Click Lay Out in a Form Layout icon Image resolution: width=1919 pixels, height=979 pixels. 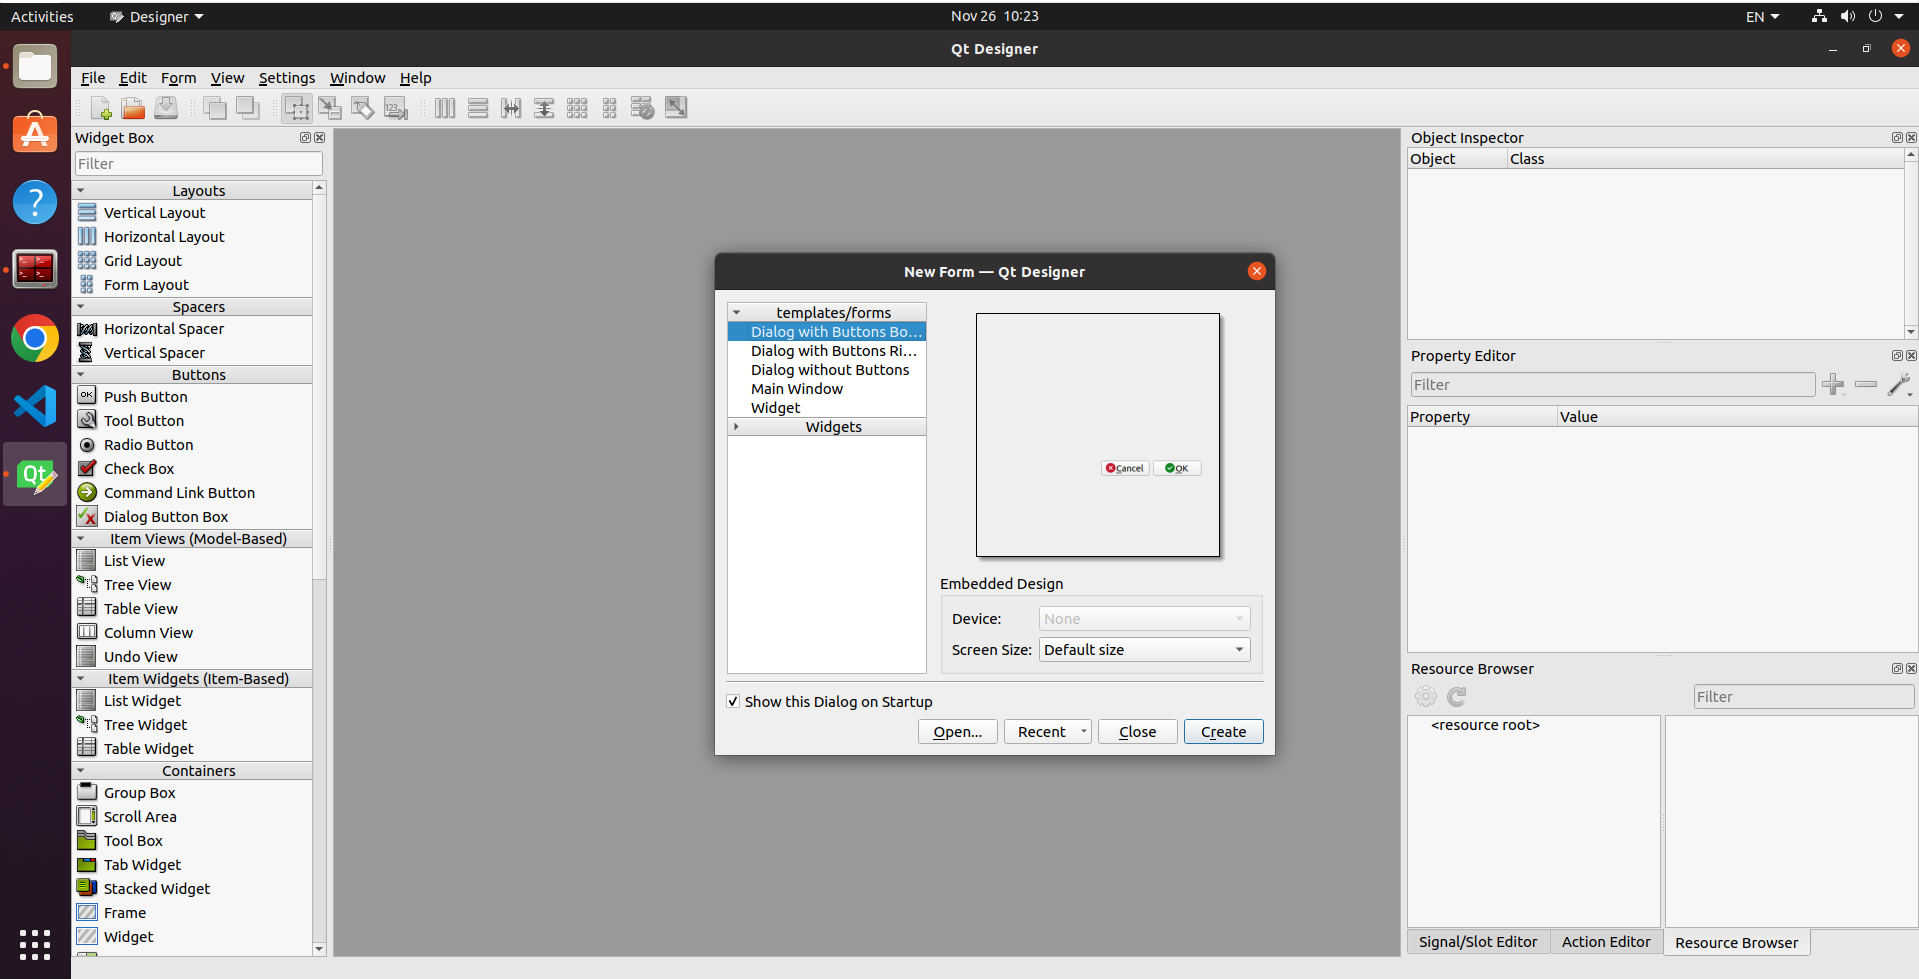point(610,108)
